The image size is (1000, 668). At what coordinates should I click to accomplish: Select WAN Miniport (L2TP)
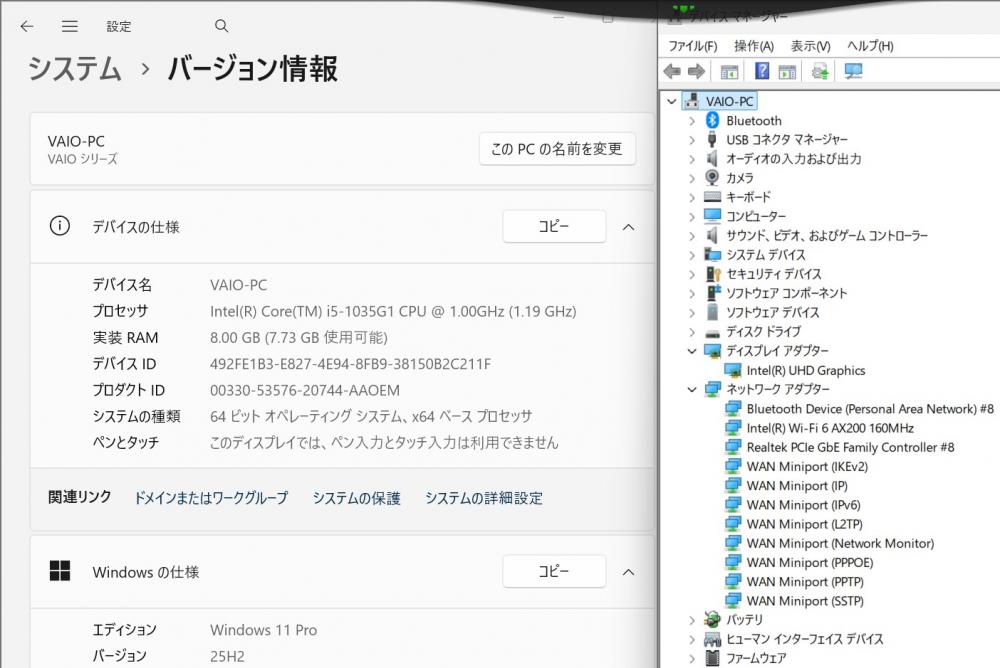point(804,524)
